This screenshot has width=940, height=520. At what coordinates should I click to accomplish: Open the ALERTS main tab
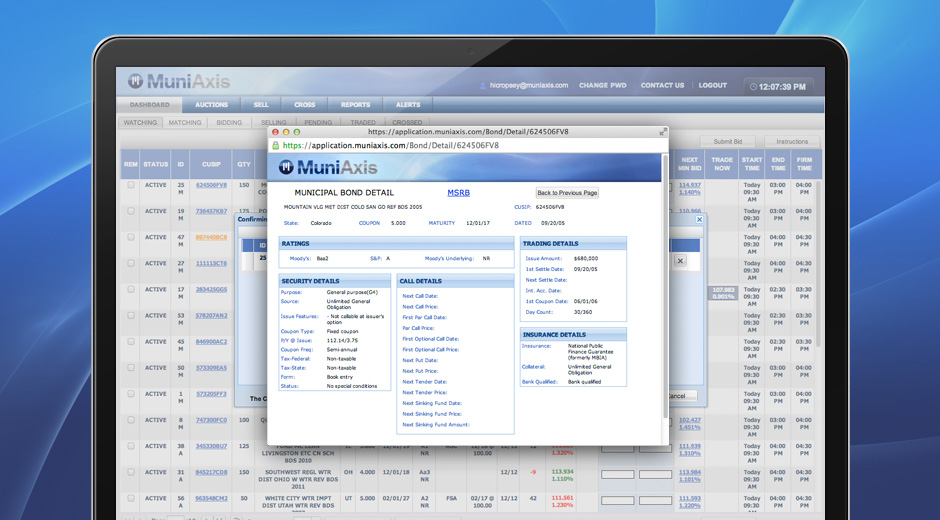point(408,105)
